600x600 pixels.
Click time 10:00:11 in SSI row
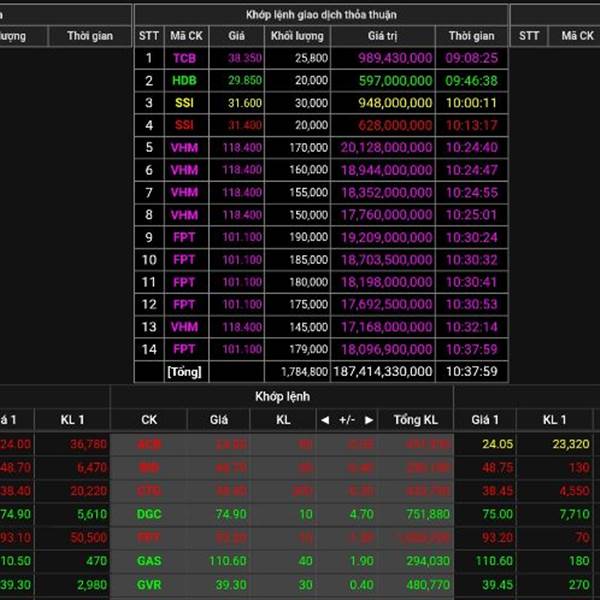coord(471,103)
